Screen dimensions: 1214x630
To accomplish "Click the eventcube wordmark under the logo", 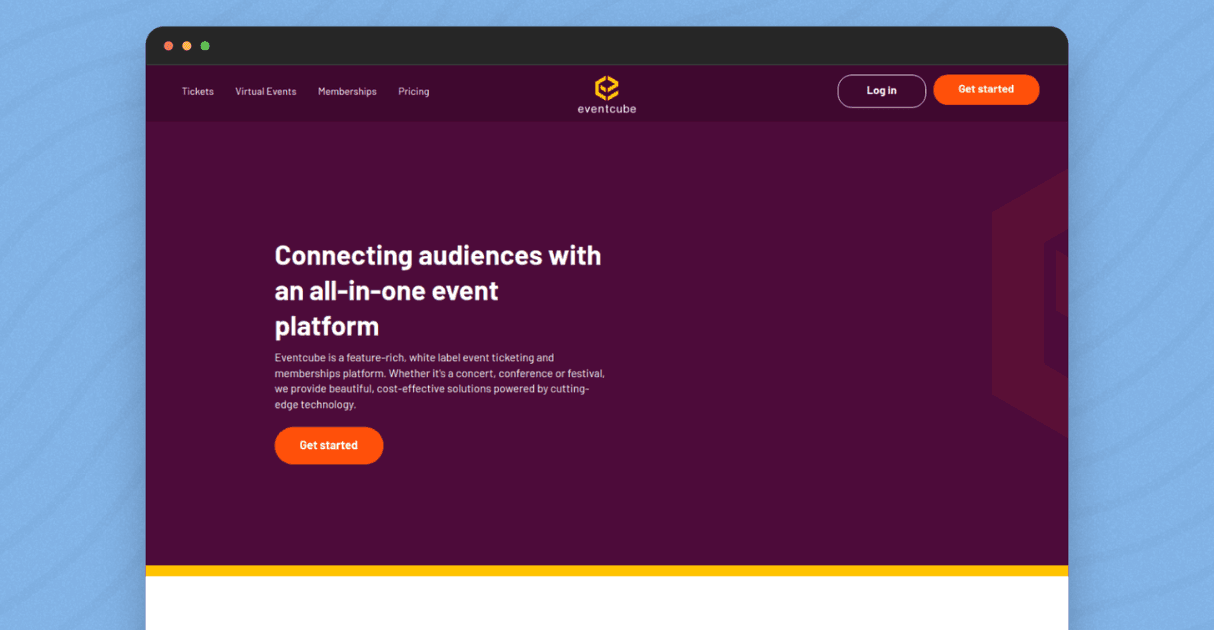I will point(606,109).
